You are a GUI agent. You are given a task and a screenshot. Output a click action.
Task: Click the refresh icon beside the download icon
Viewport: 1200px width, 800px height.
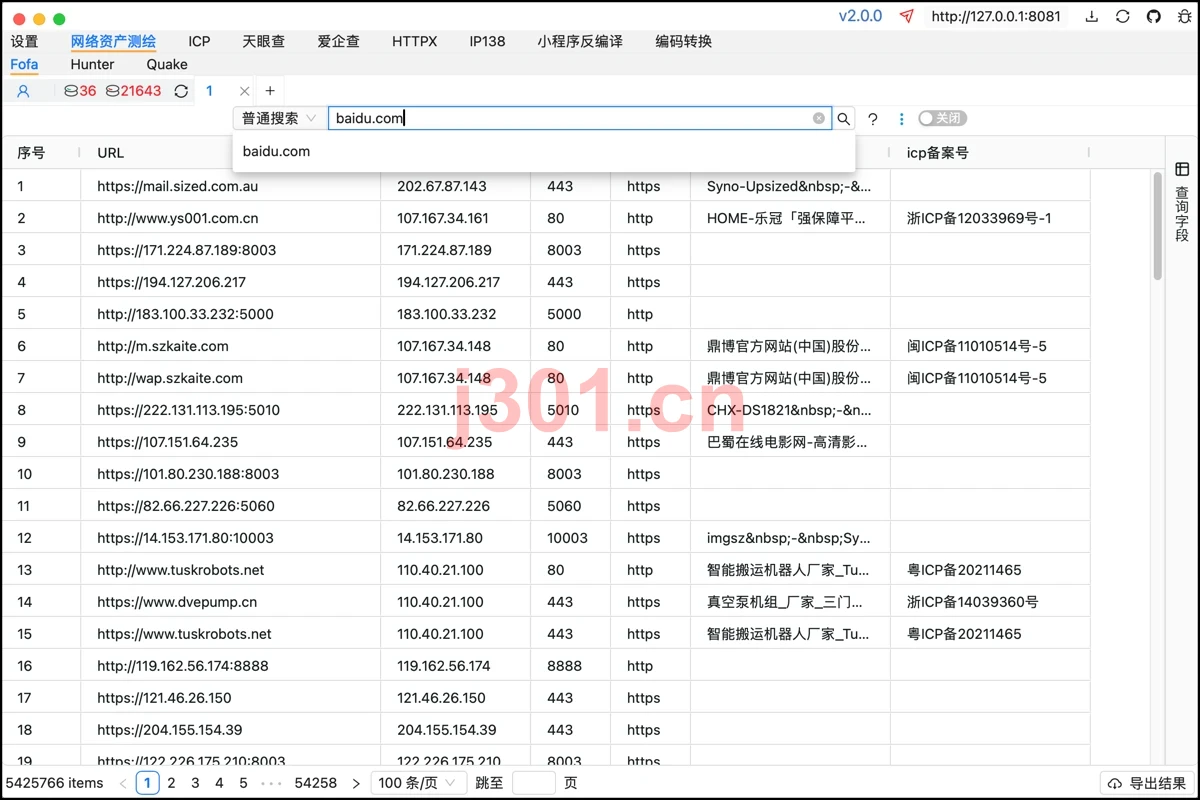pyautogui.click(x=1123, y=16)
